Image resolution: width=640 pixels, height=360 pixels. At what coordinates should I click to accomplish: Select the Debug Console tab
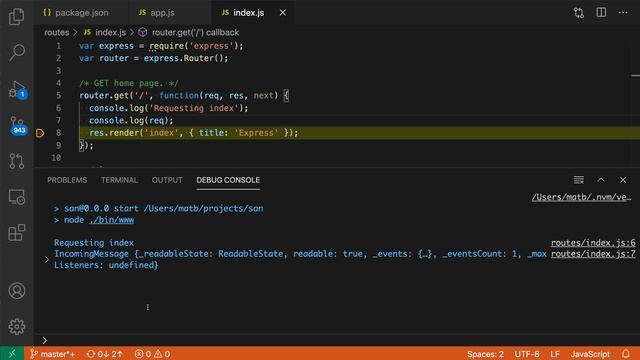(x=228, y=180)
